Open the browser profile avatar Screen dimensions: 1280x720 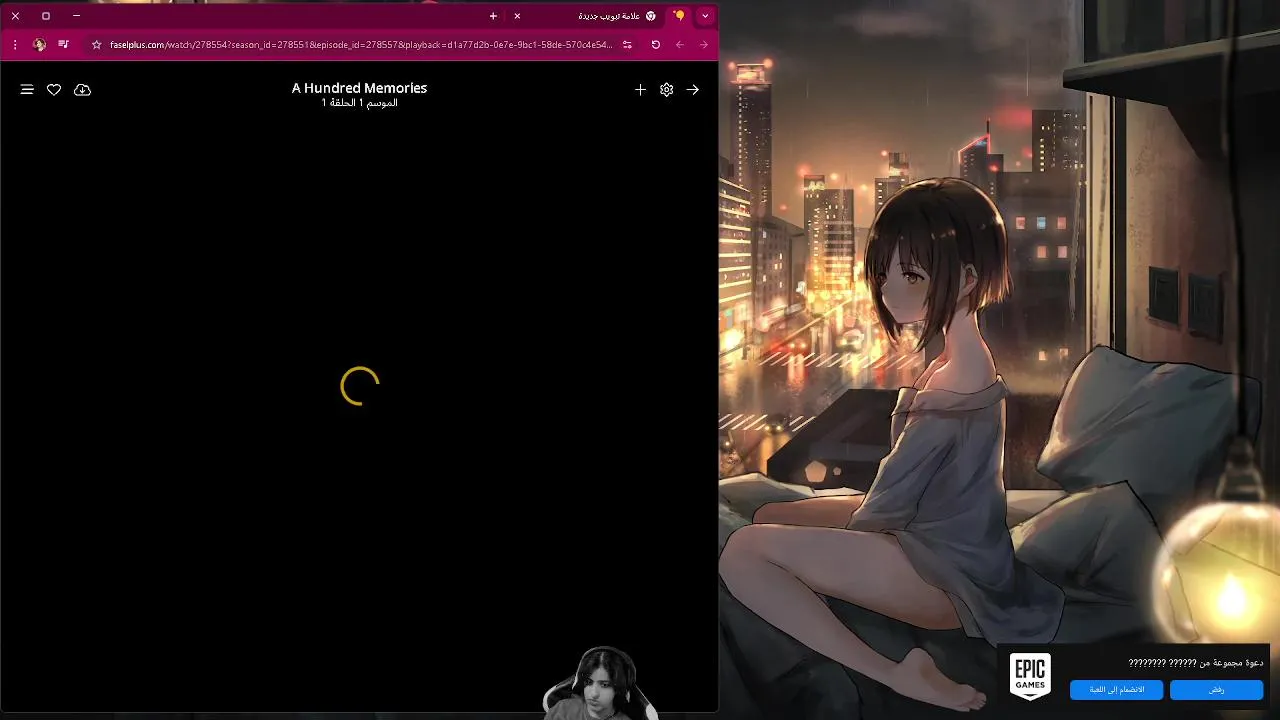[39, 45]
